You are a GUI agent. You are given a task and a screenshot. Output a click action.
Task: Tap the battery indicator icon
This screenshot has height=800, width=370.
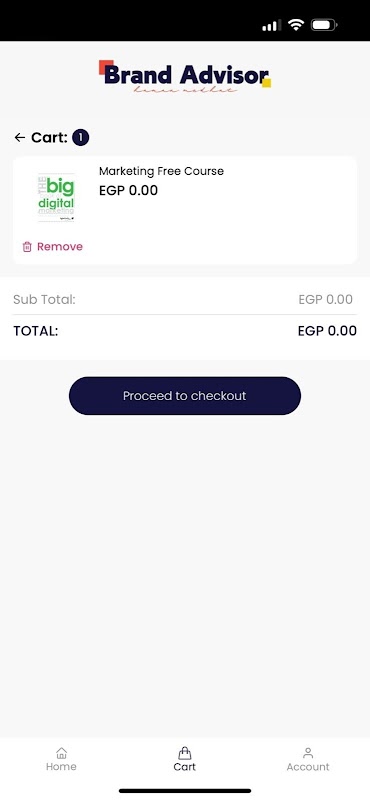pyautogui.click(x=324, y=24)
